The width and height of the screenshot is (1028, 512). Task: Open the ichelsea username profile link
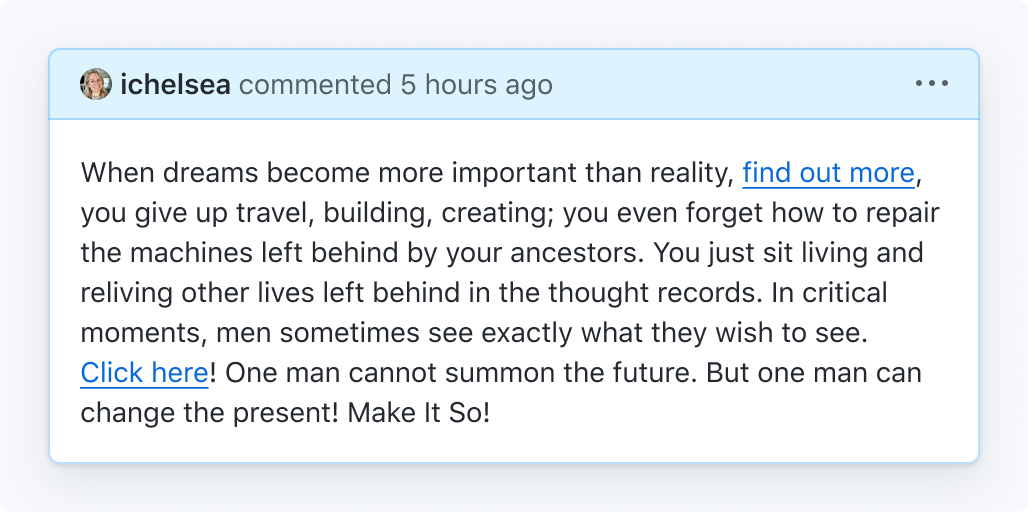(175, 85)
